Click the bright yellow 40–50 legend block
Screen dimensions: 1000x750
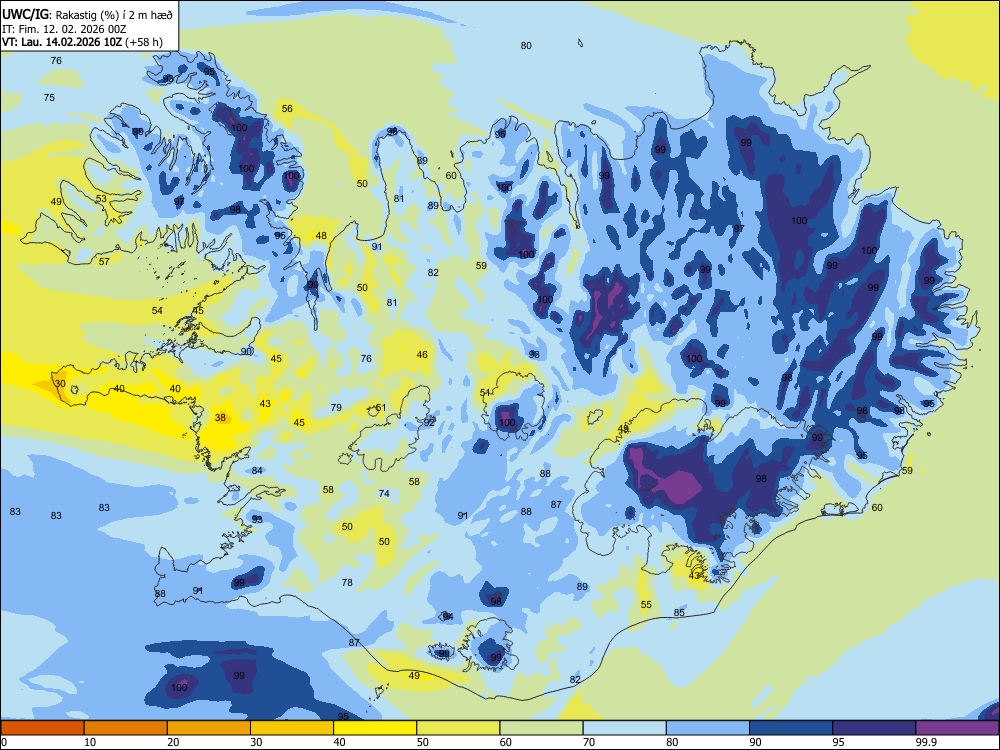[x=375, y=728]
